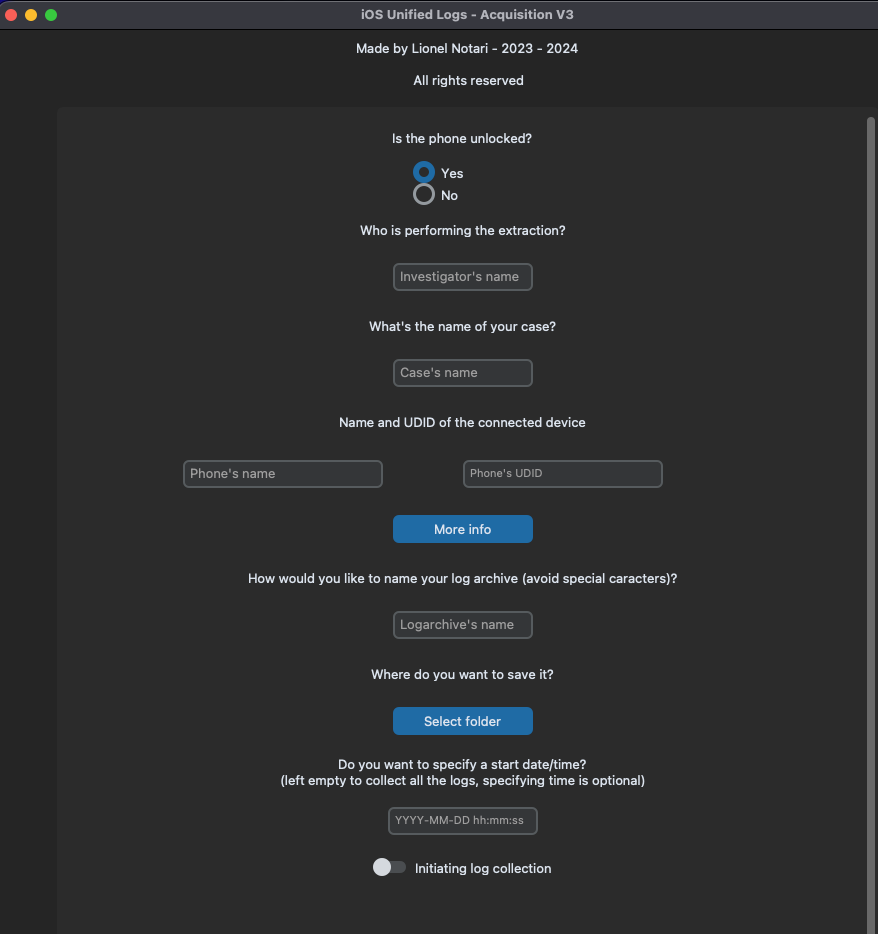Image resolution: width=878 pixels, height=934 pixels.
Task: Focus the Case's name text field
Action: 463,373
